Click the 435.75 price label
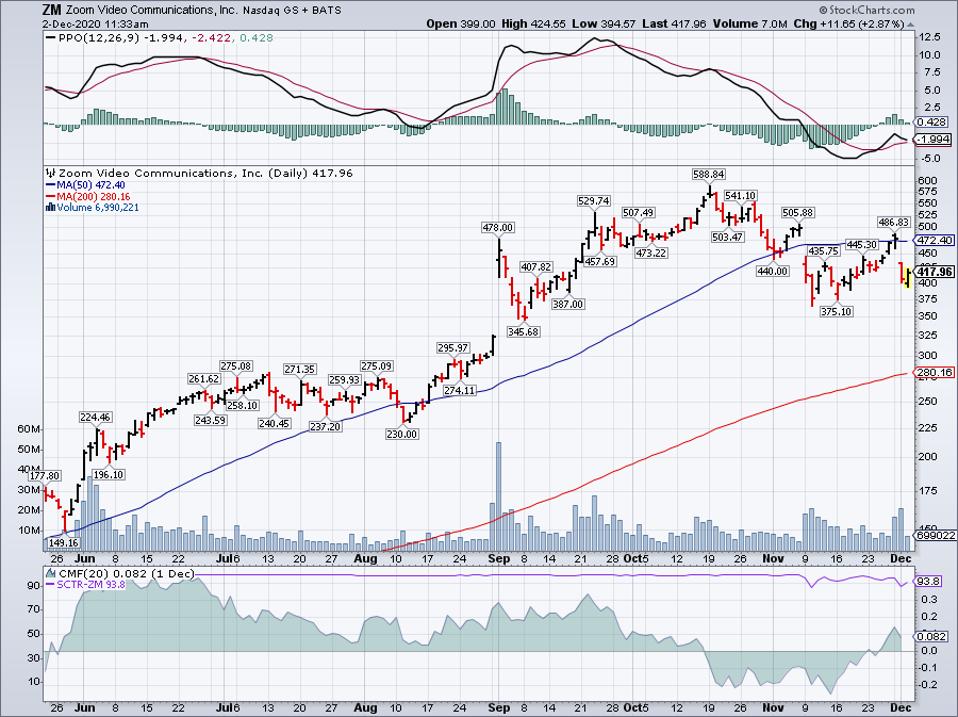The image size is (958, 717). (824, 251)
